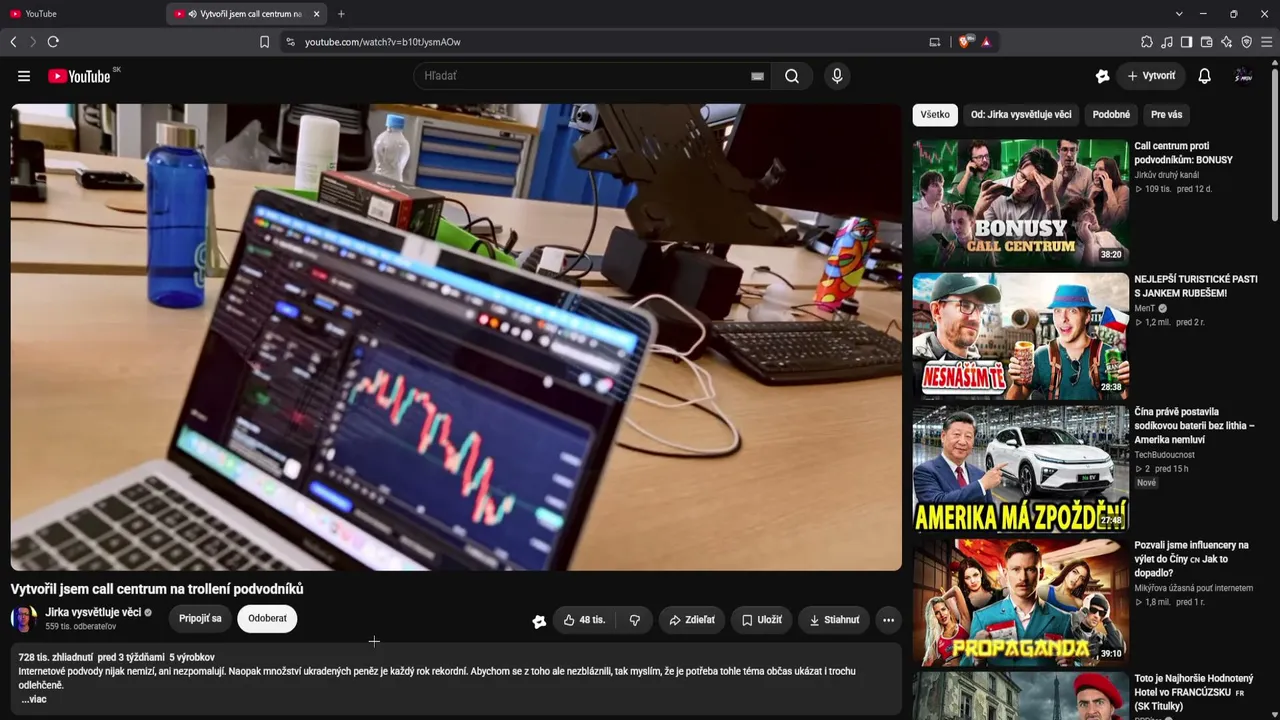This screenshot has width=1280, height=720.
Task: Open the browser main menu
Action: [1267, 42]
